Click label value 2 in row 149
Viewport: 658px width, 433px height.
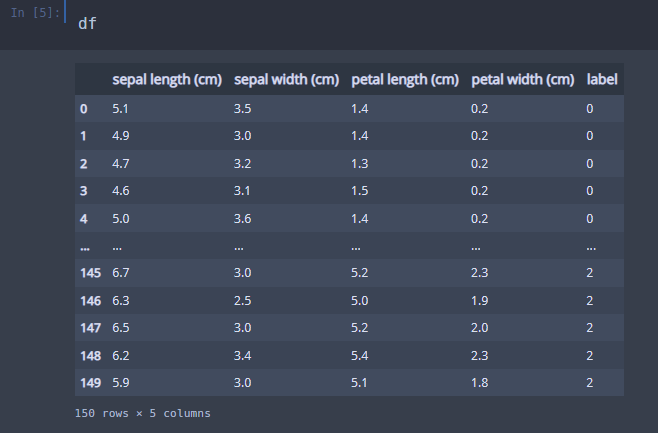coord(590,383)
